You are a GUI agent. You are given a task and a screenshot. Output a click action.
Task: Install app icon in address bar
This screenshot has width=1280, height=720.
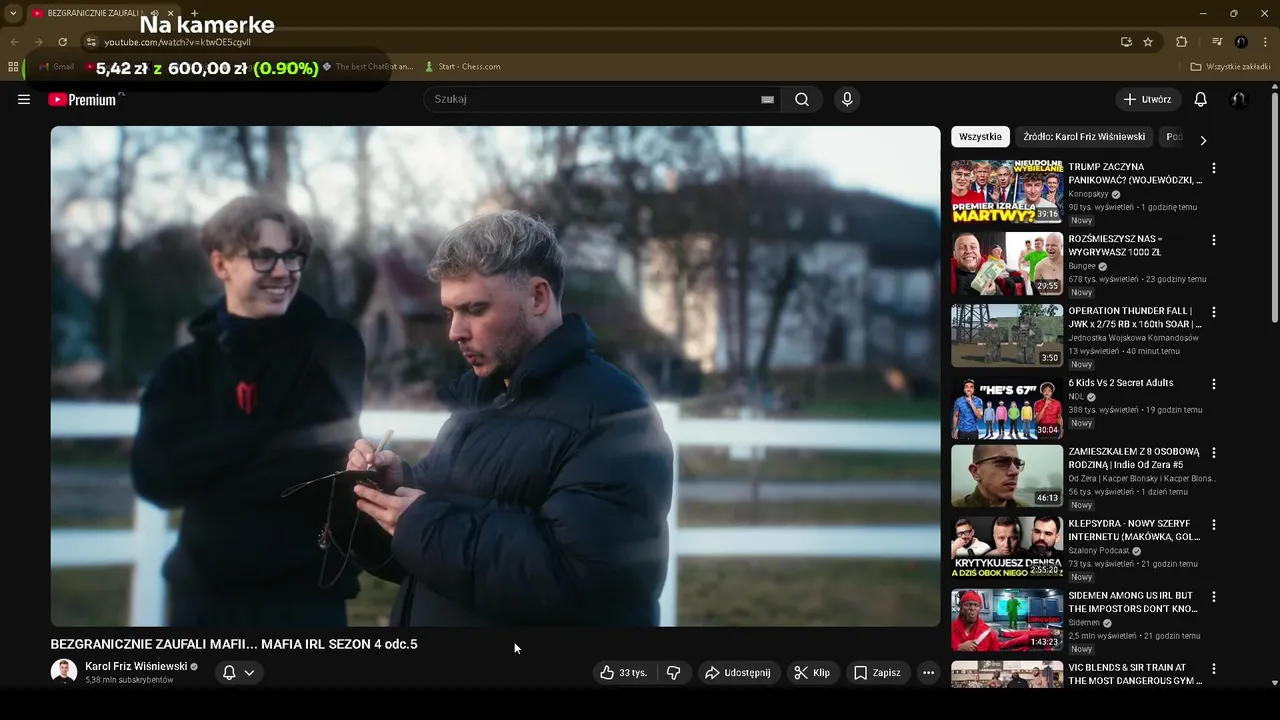point(1126,42)
